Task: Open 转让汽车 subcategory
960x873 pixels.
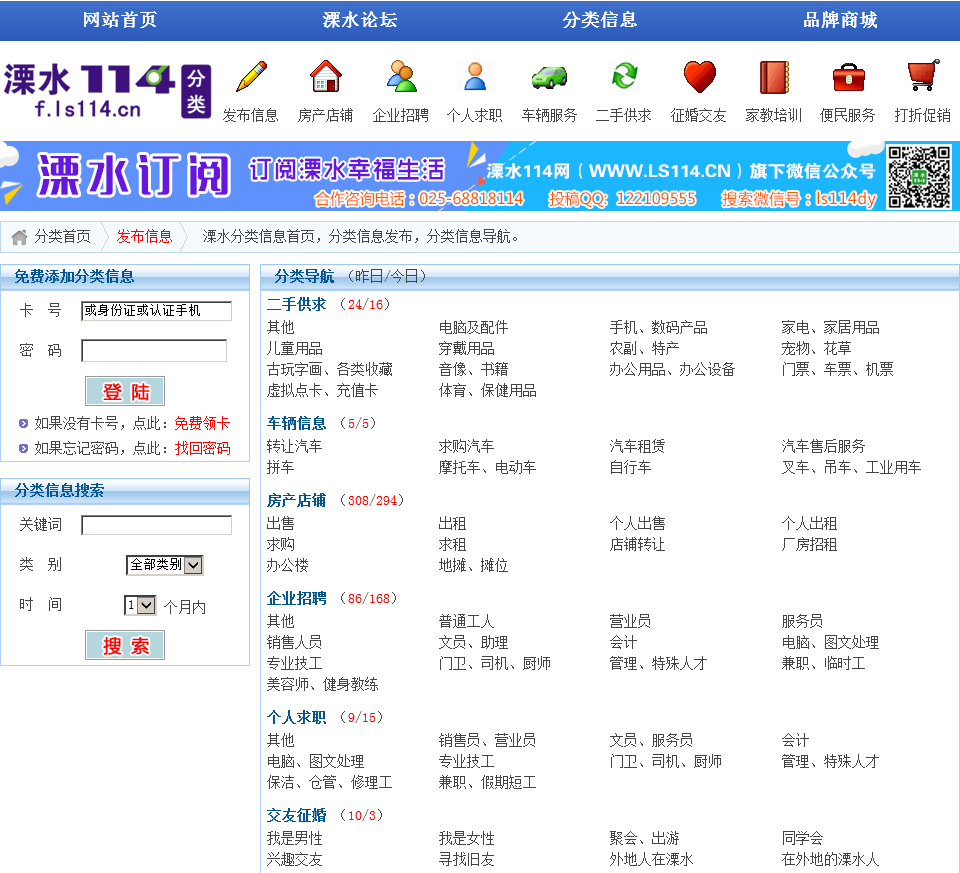Action: [x=294, y=446]
